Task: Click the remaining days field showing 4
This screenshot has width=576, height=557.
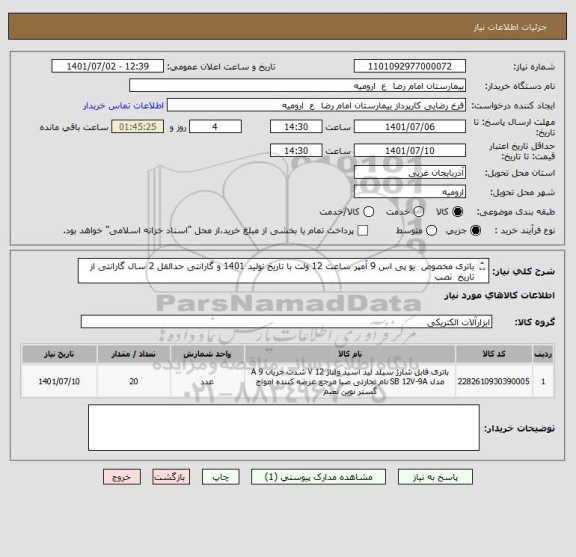Action: click(x=215, y=127)
